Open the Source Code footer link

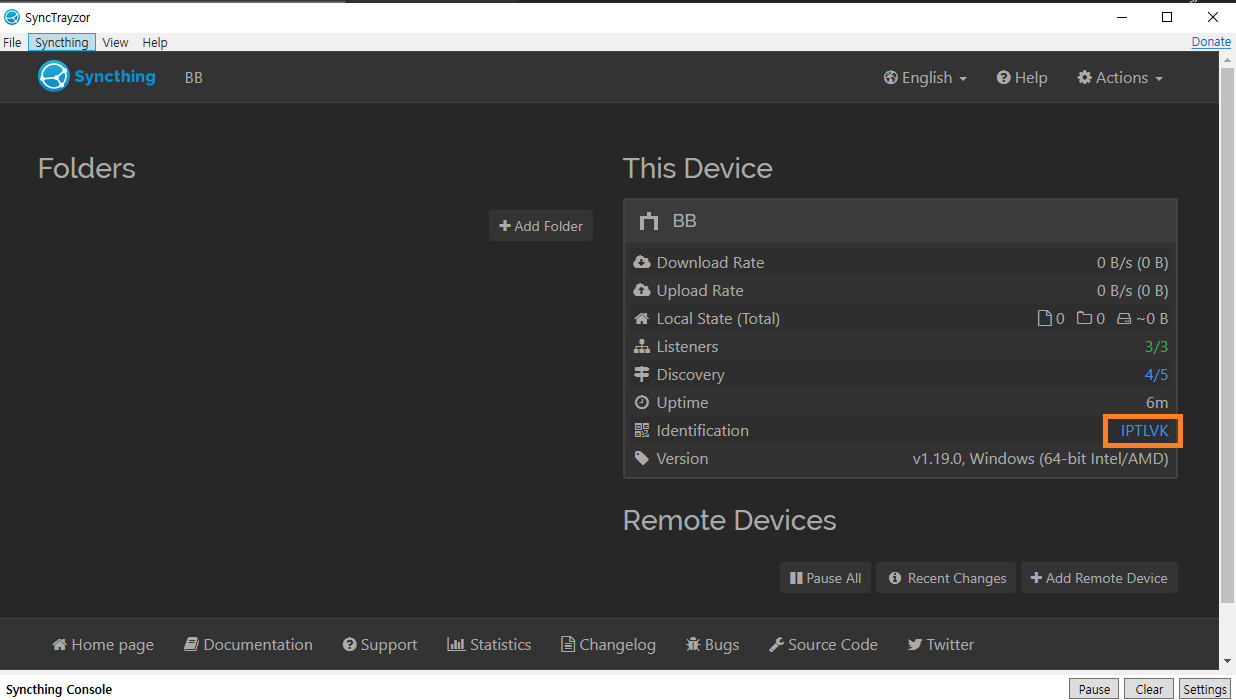pos(823,644)
